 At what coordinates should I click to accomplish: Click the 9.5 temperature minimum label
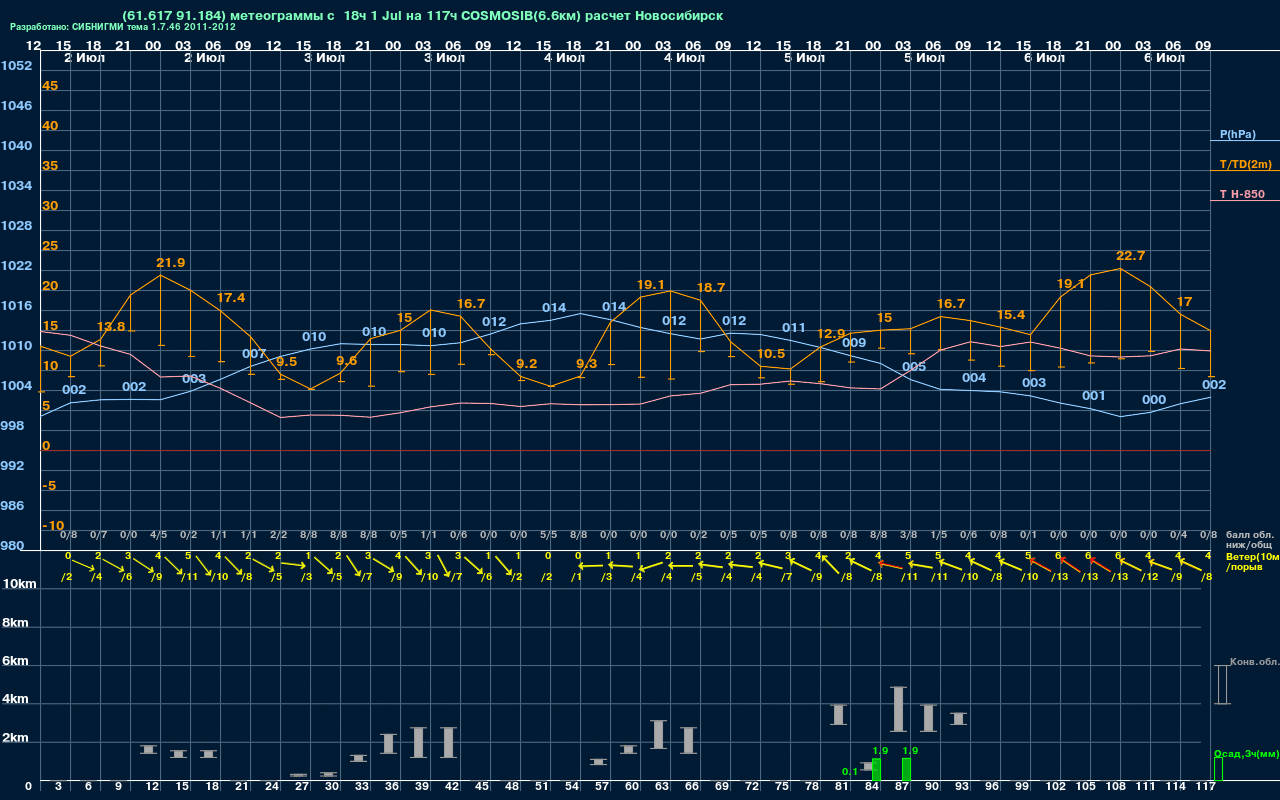(287, 362)
